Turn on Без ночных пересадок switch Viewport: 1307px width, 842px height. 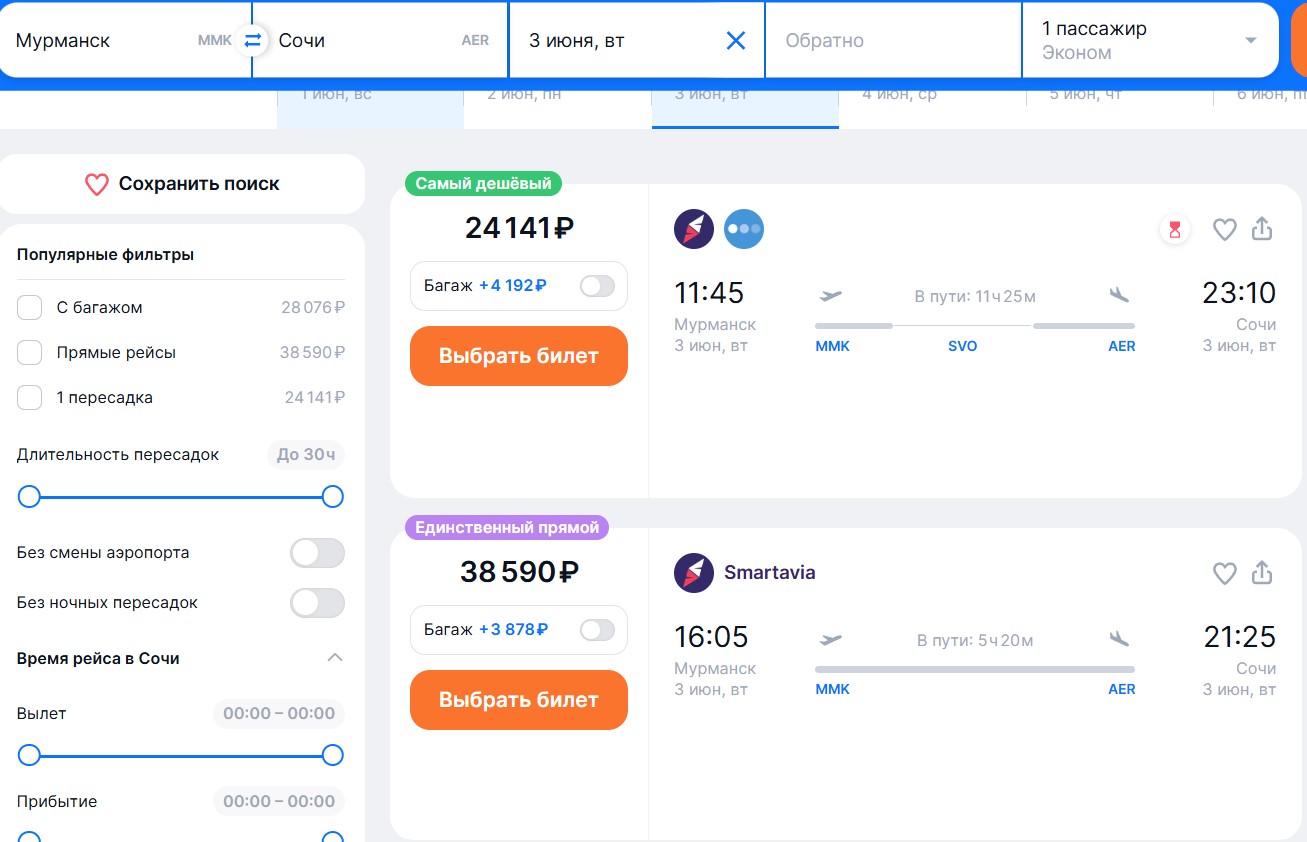pyautogui.click(x=317, y=603)
